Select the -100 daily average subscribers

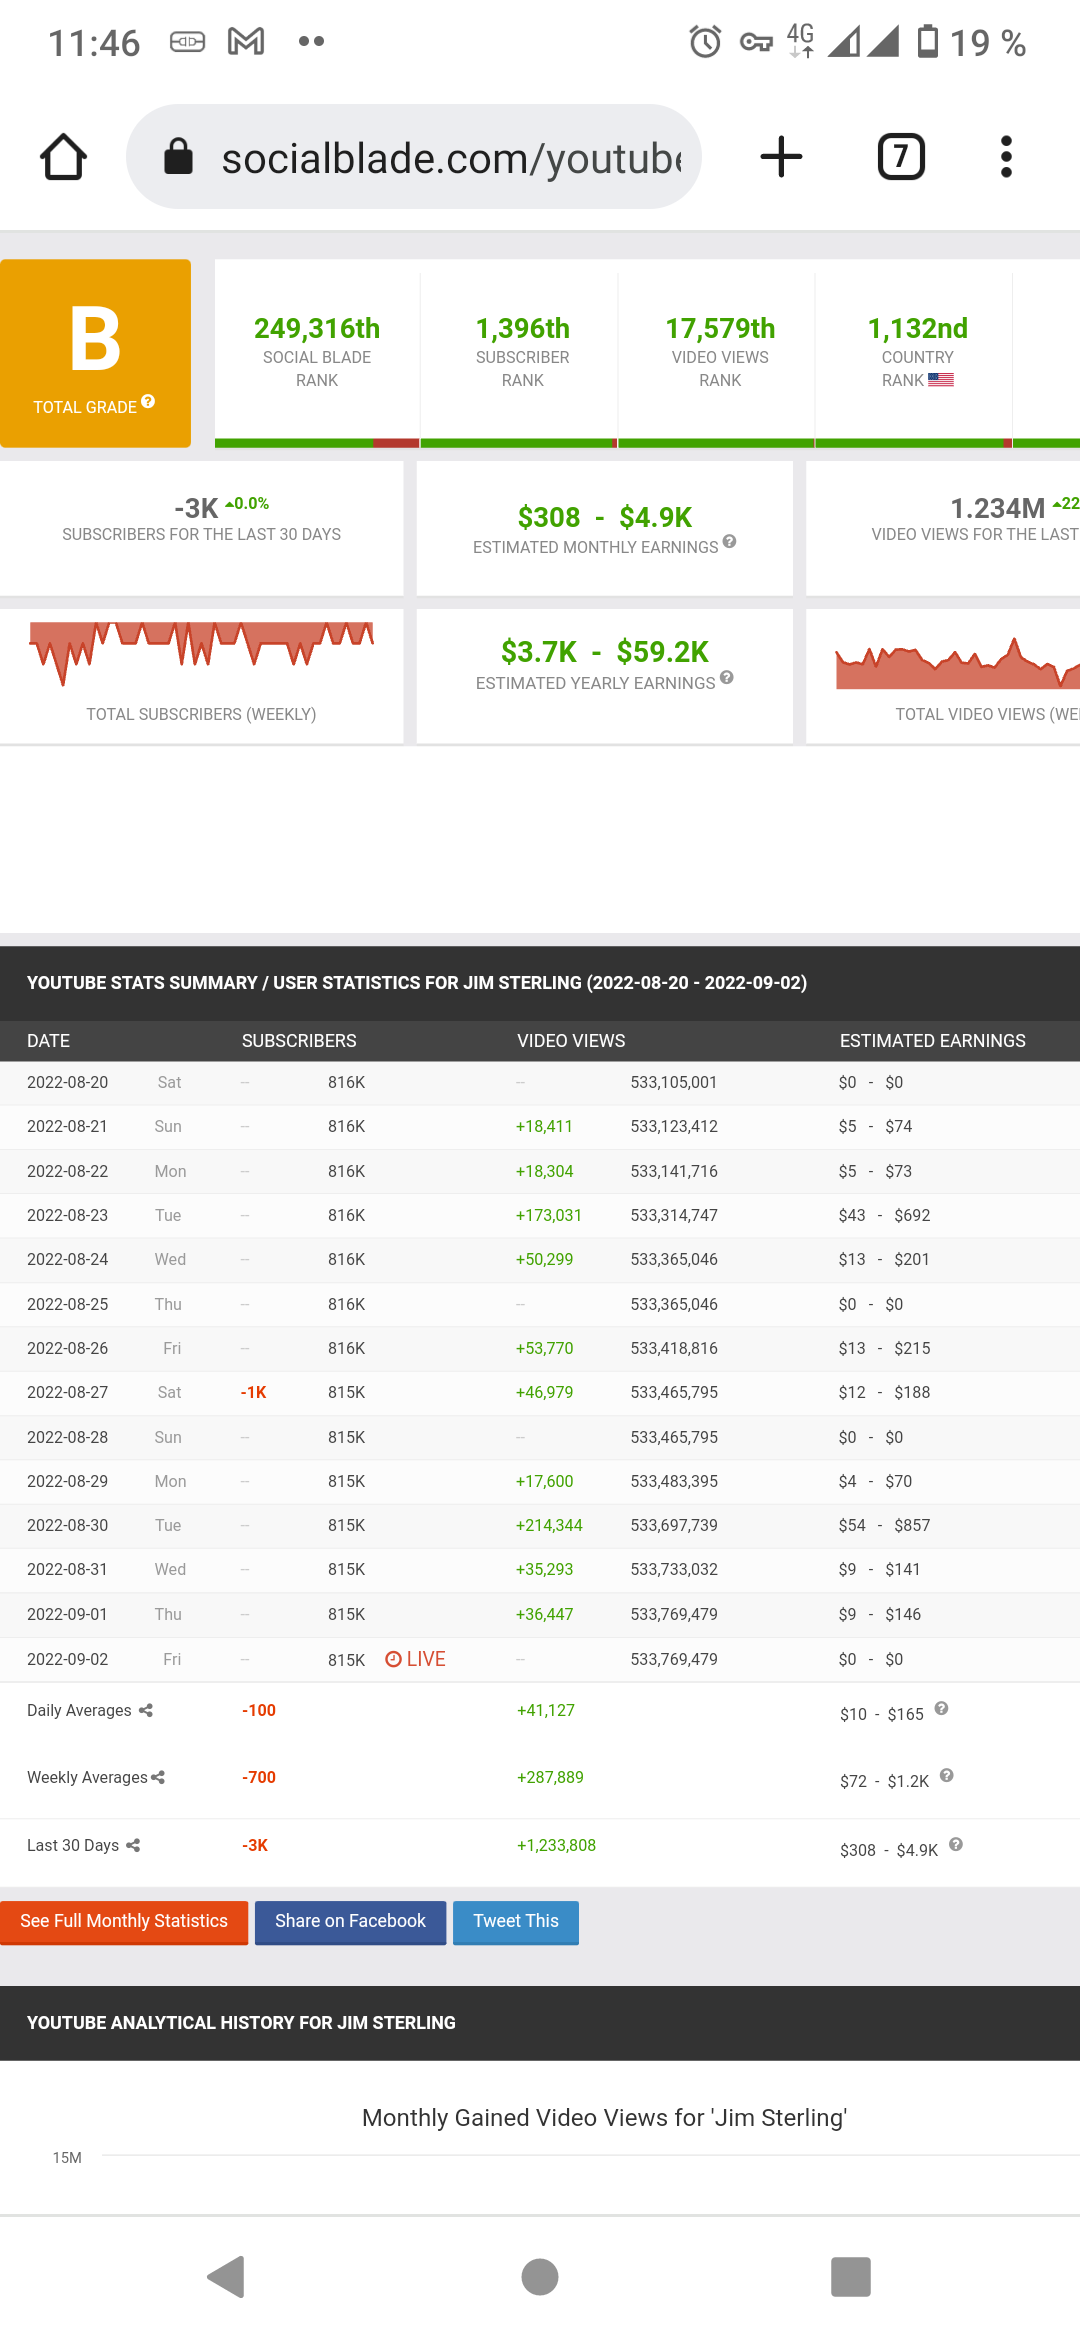click(x=259, y=1710)
